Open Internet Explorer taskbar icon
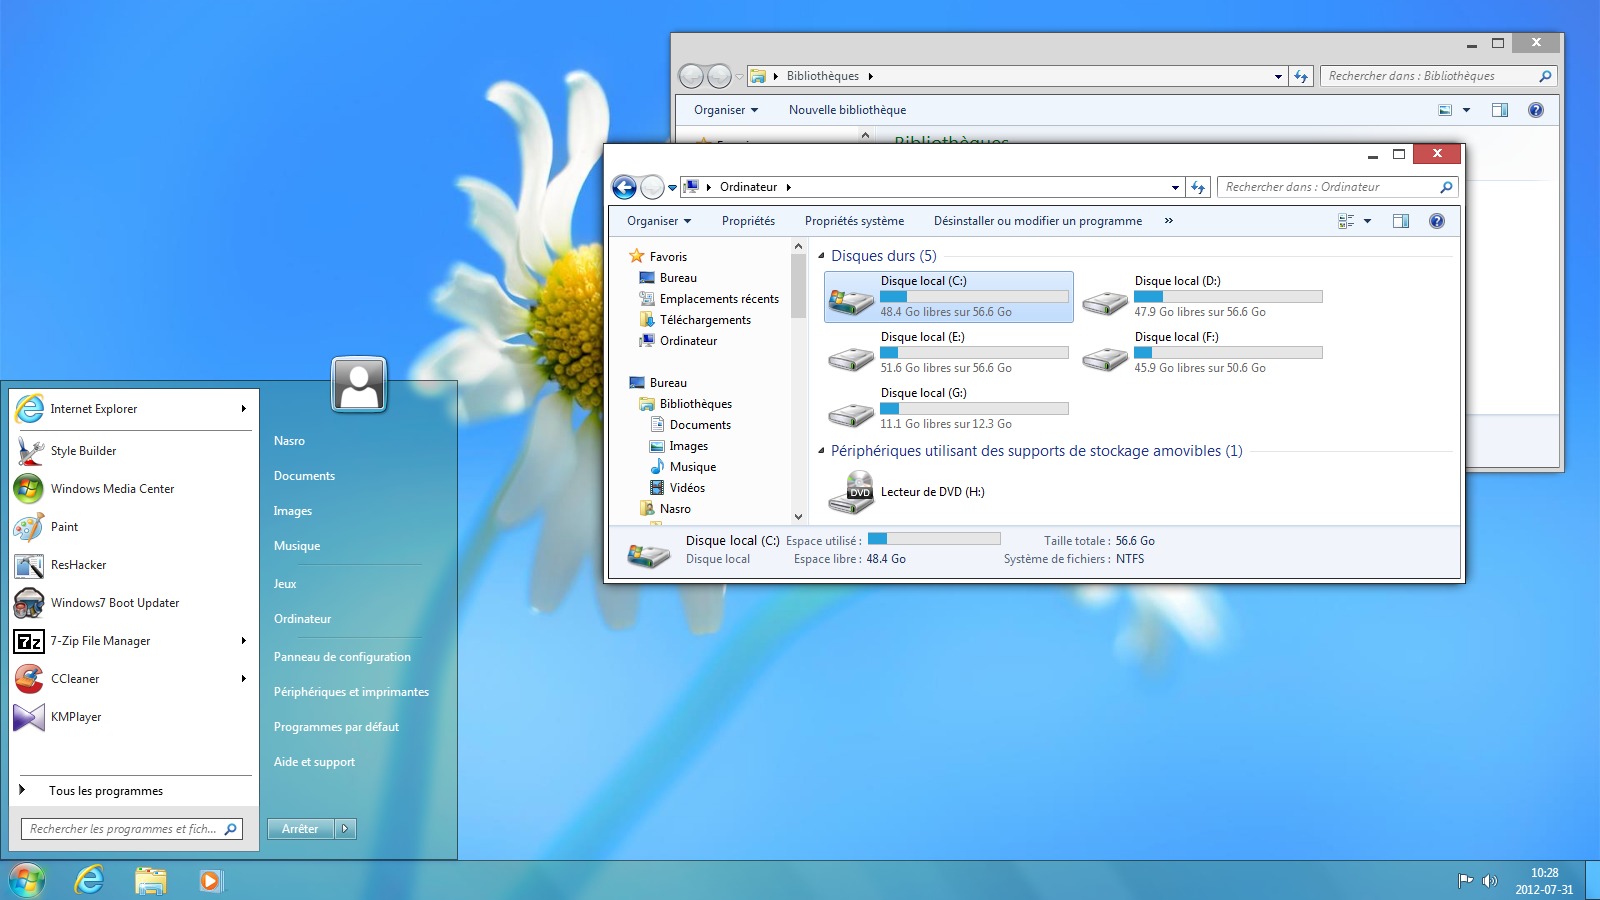Image resolution: width=1600 pixels, height=900 pixels. pos(90,880)
